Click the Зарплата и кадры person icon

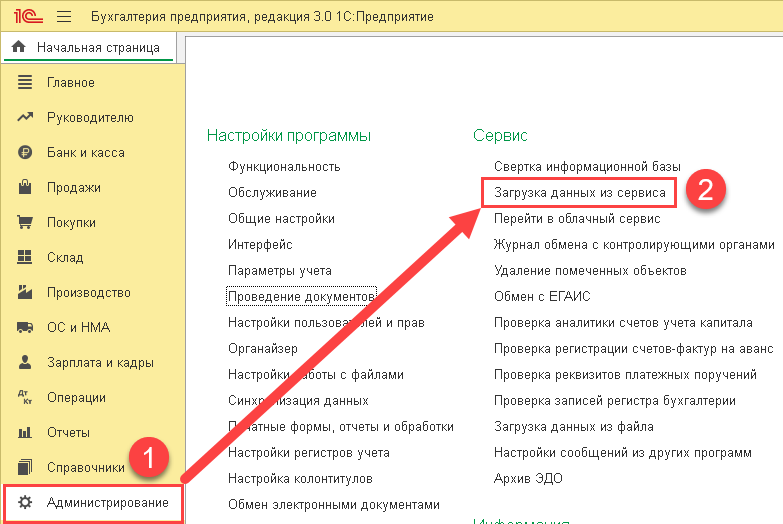25,362
